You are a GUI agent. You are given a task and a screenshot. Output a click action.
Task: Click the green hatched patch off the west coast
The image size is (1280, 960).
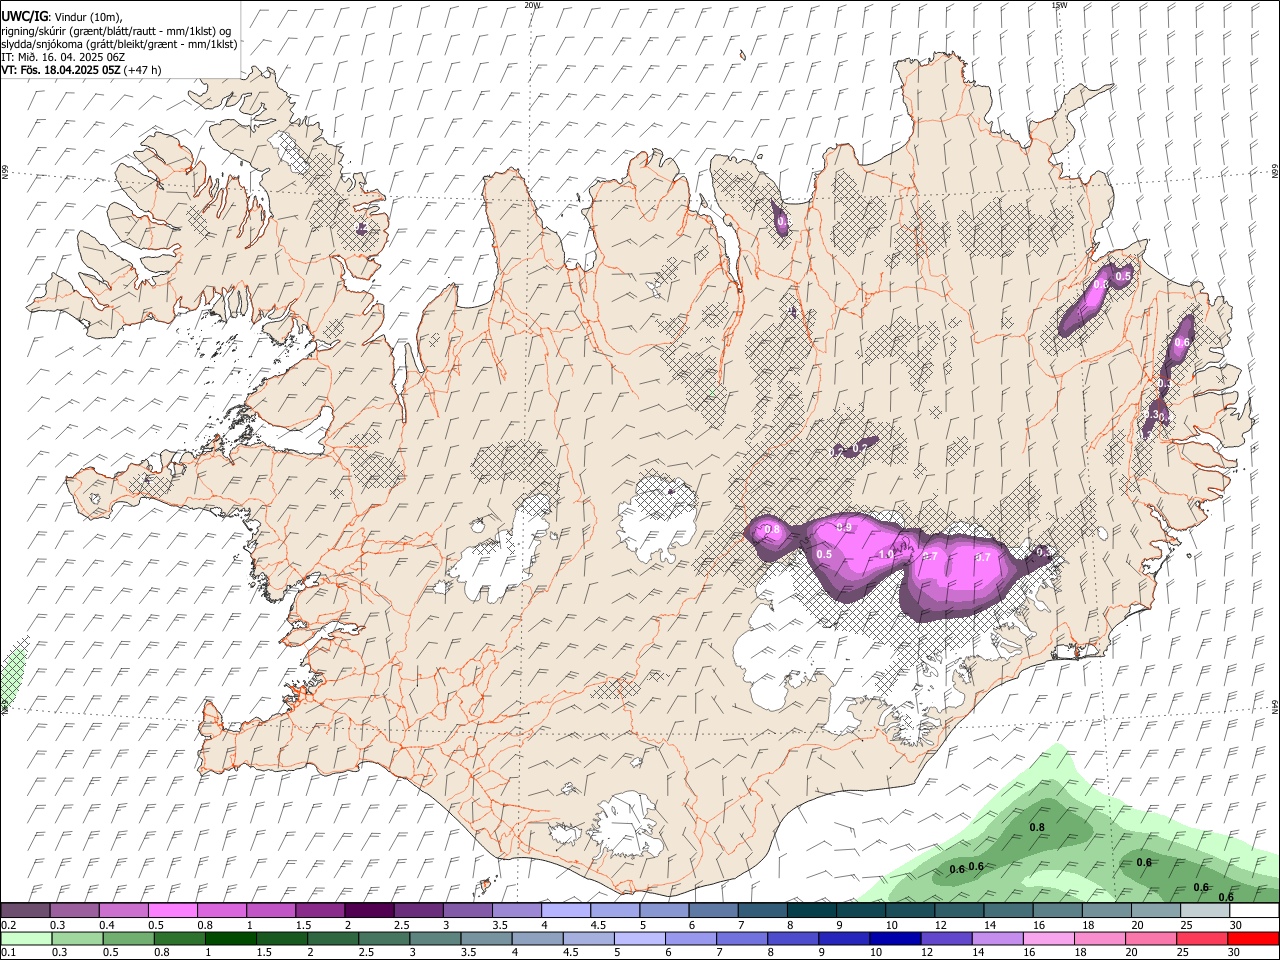click(x=12, y=675)
